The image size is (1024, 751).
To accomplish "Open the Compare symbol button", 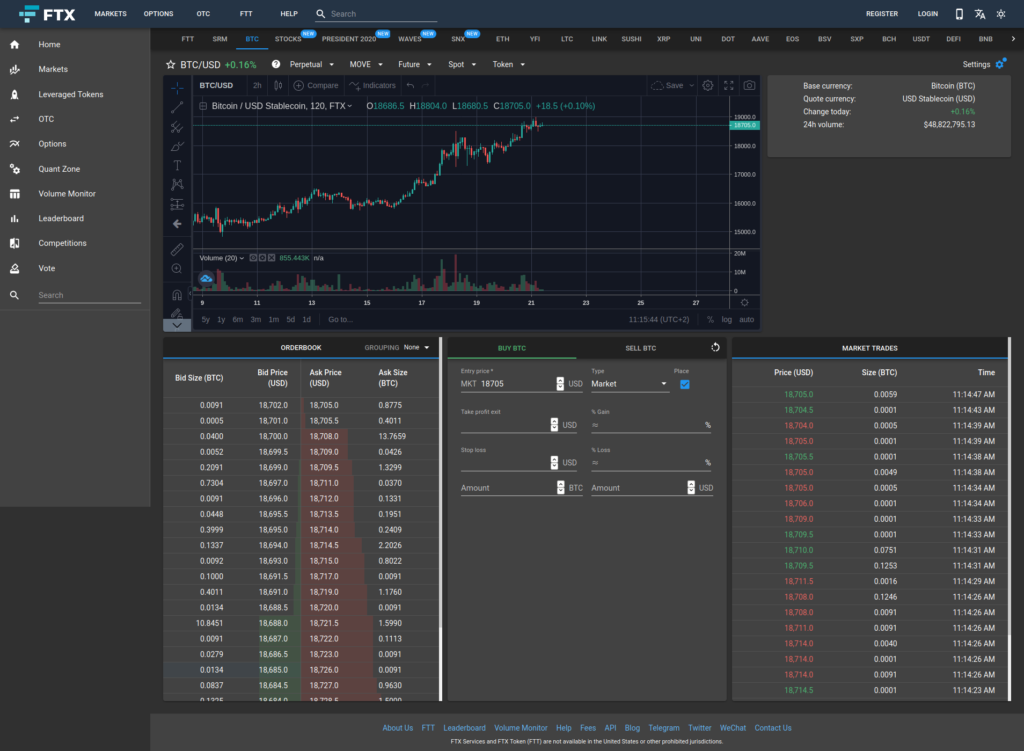I will tap(316, 86).
